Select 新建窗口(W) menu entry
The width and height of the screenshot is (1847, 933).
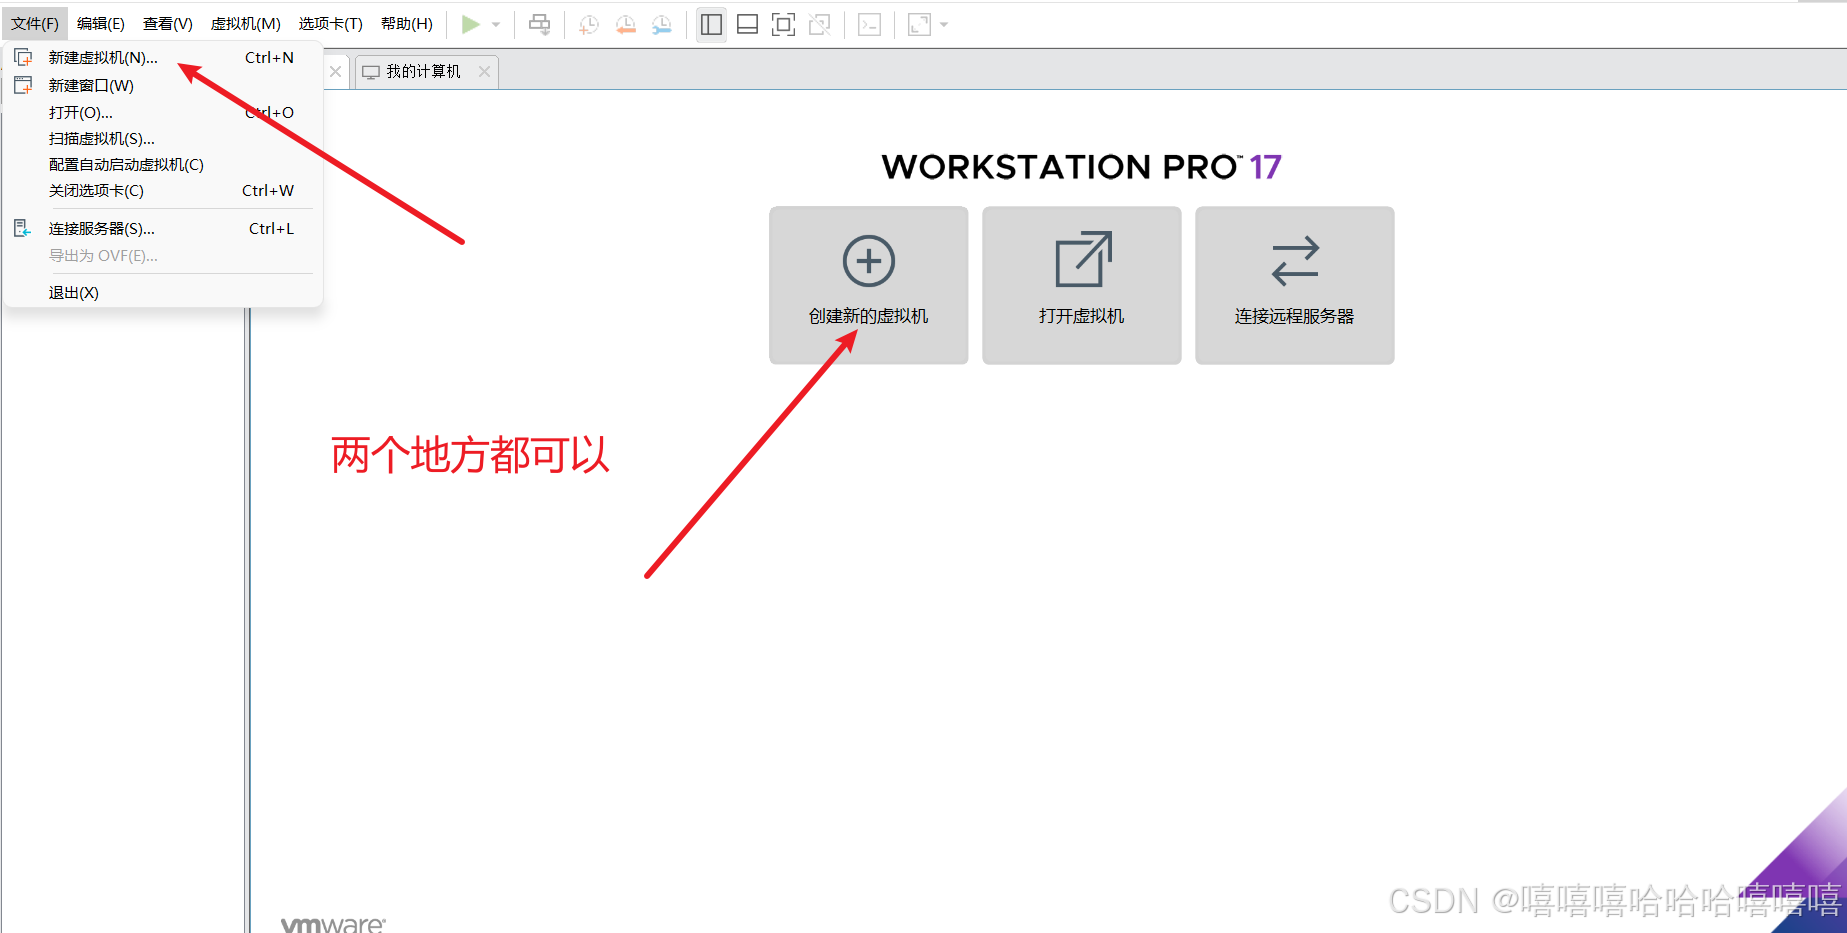[x=163, y=86]
